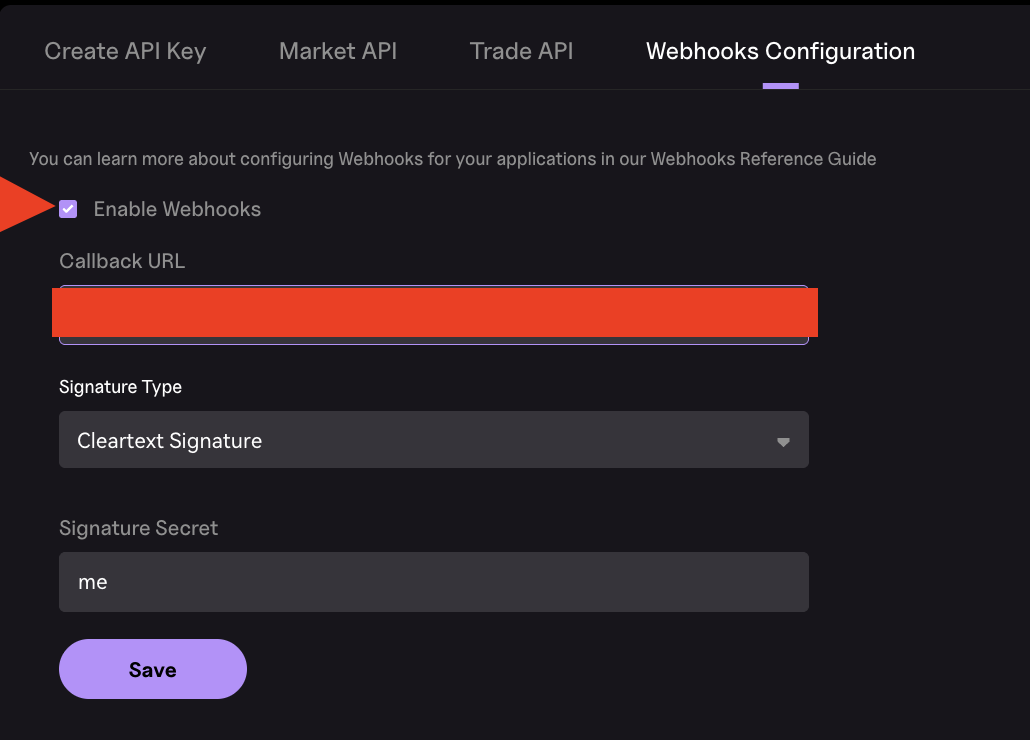1030x740 pixels.
Task: Select the Webhooks Configuration tab
Action: click(780, 51)
